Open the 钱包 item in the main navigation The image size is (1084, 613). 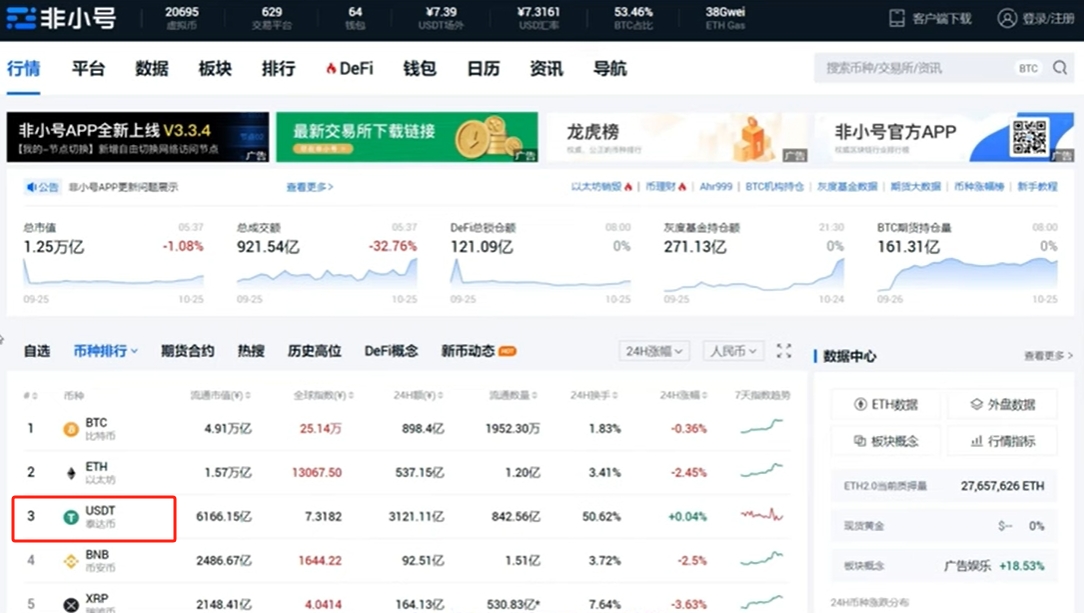point(420,68)
